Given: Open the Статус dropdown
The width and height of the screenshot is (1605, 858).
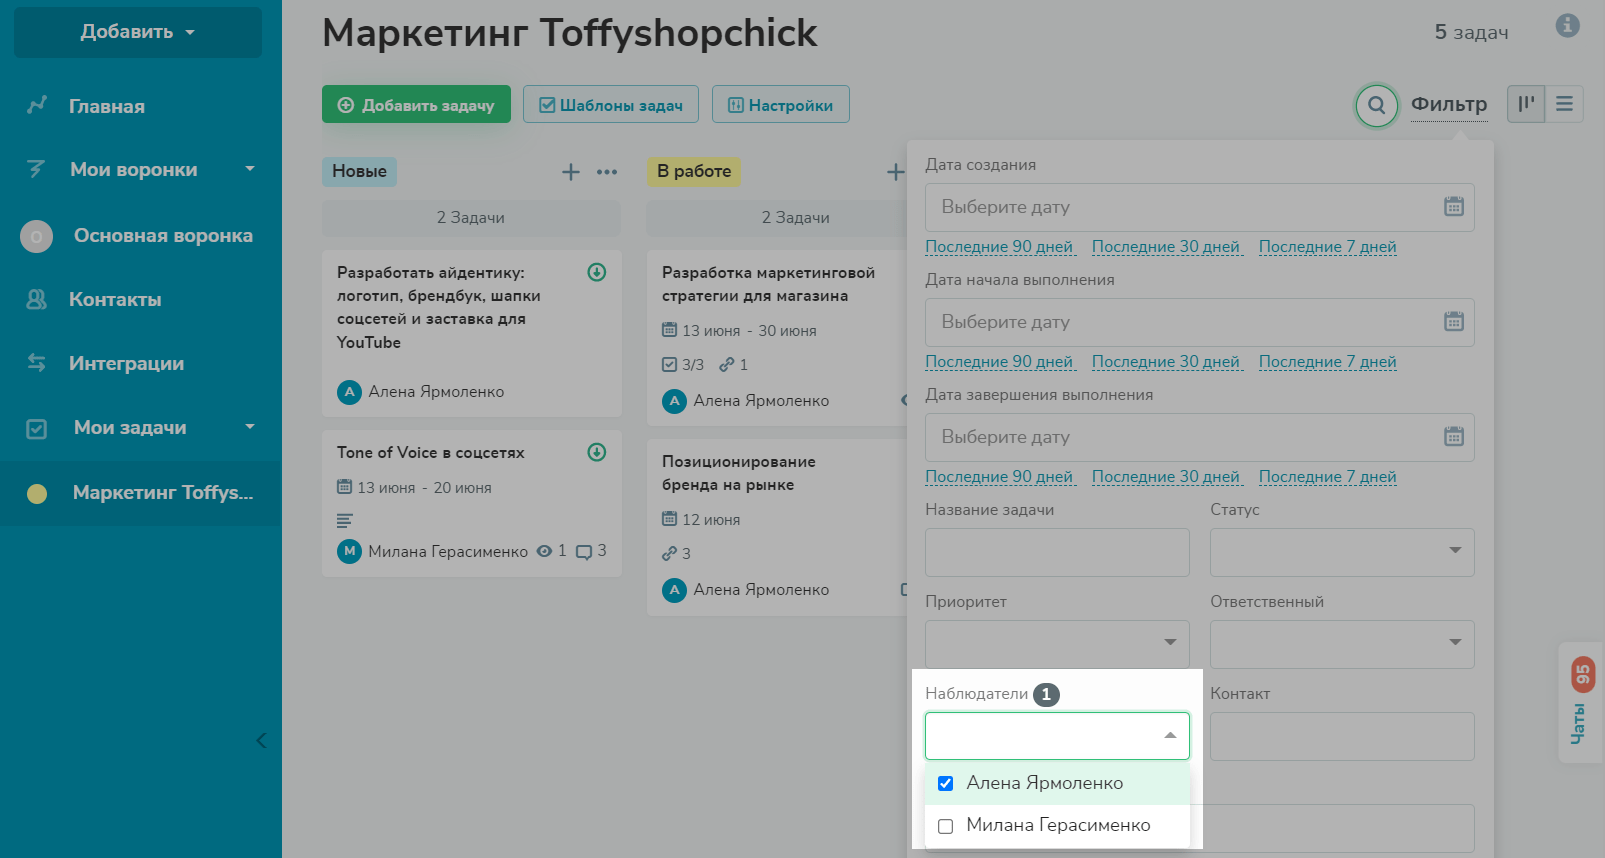Looking at the screenshot, I should (x=1342, y=552).
